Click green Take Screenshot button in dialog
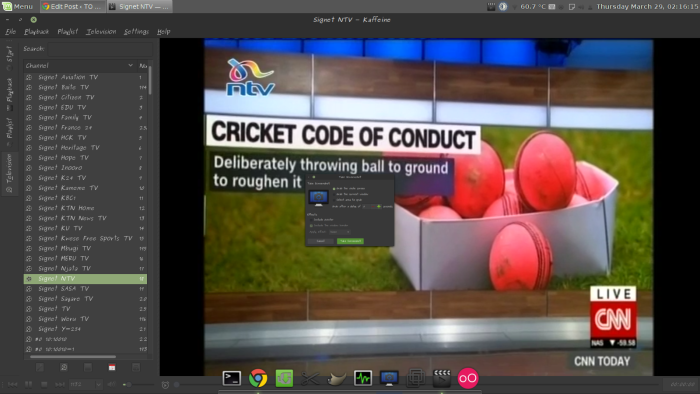 [x=350, y=241]
